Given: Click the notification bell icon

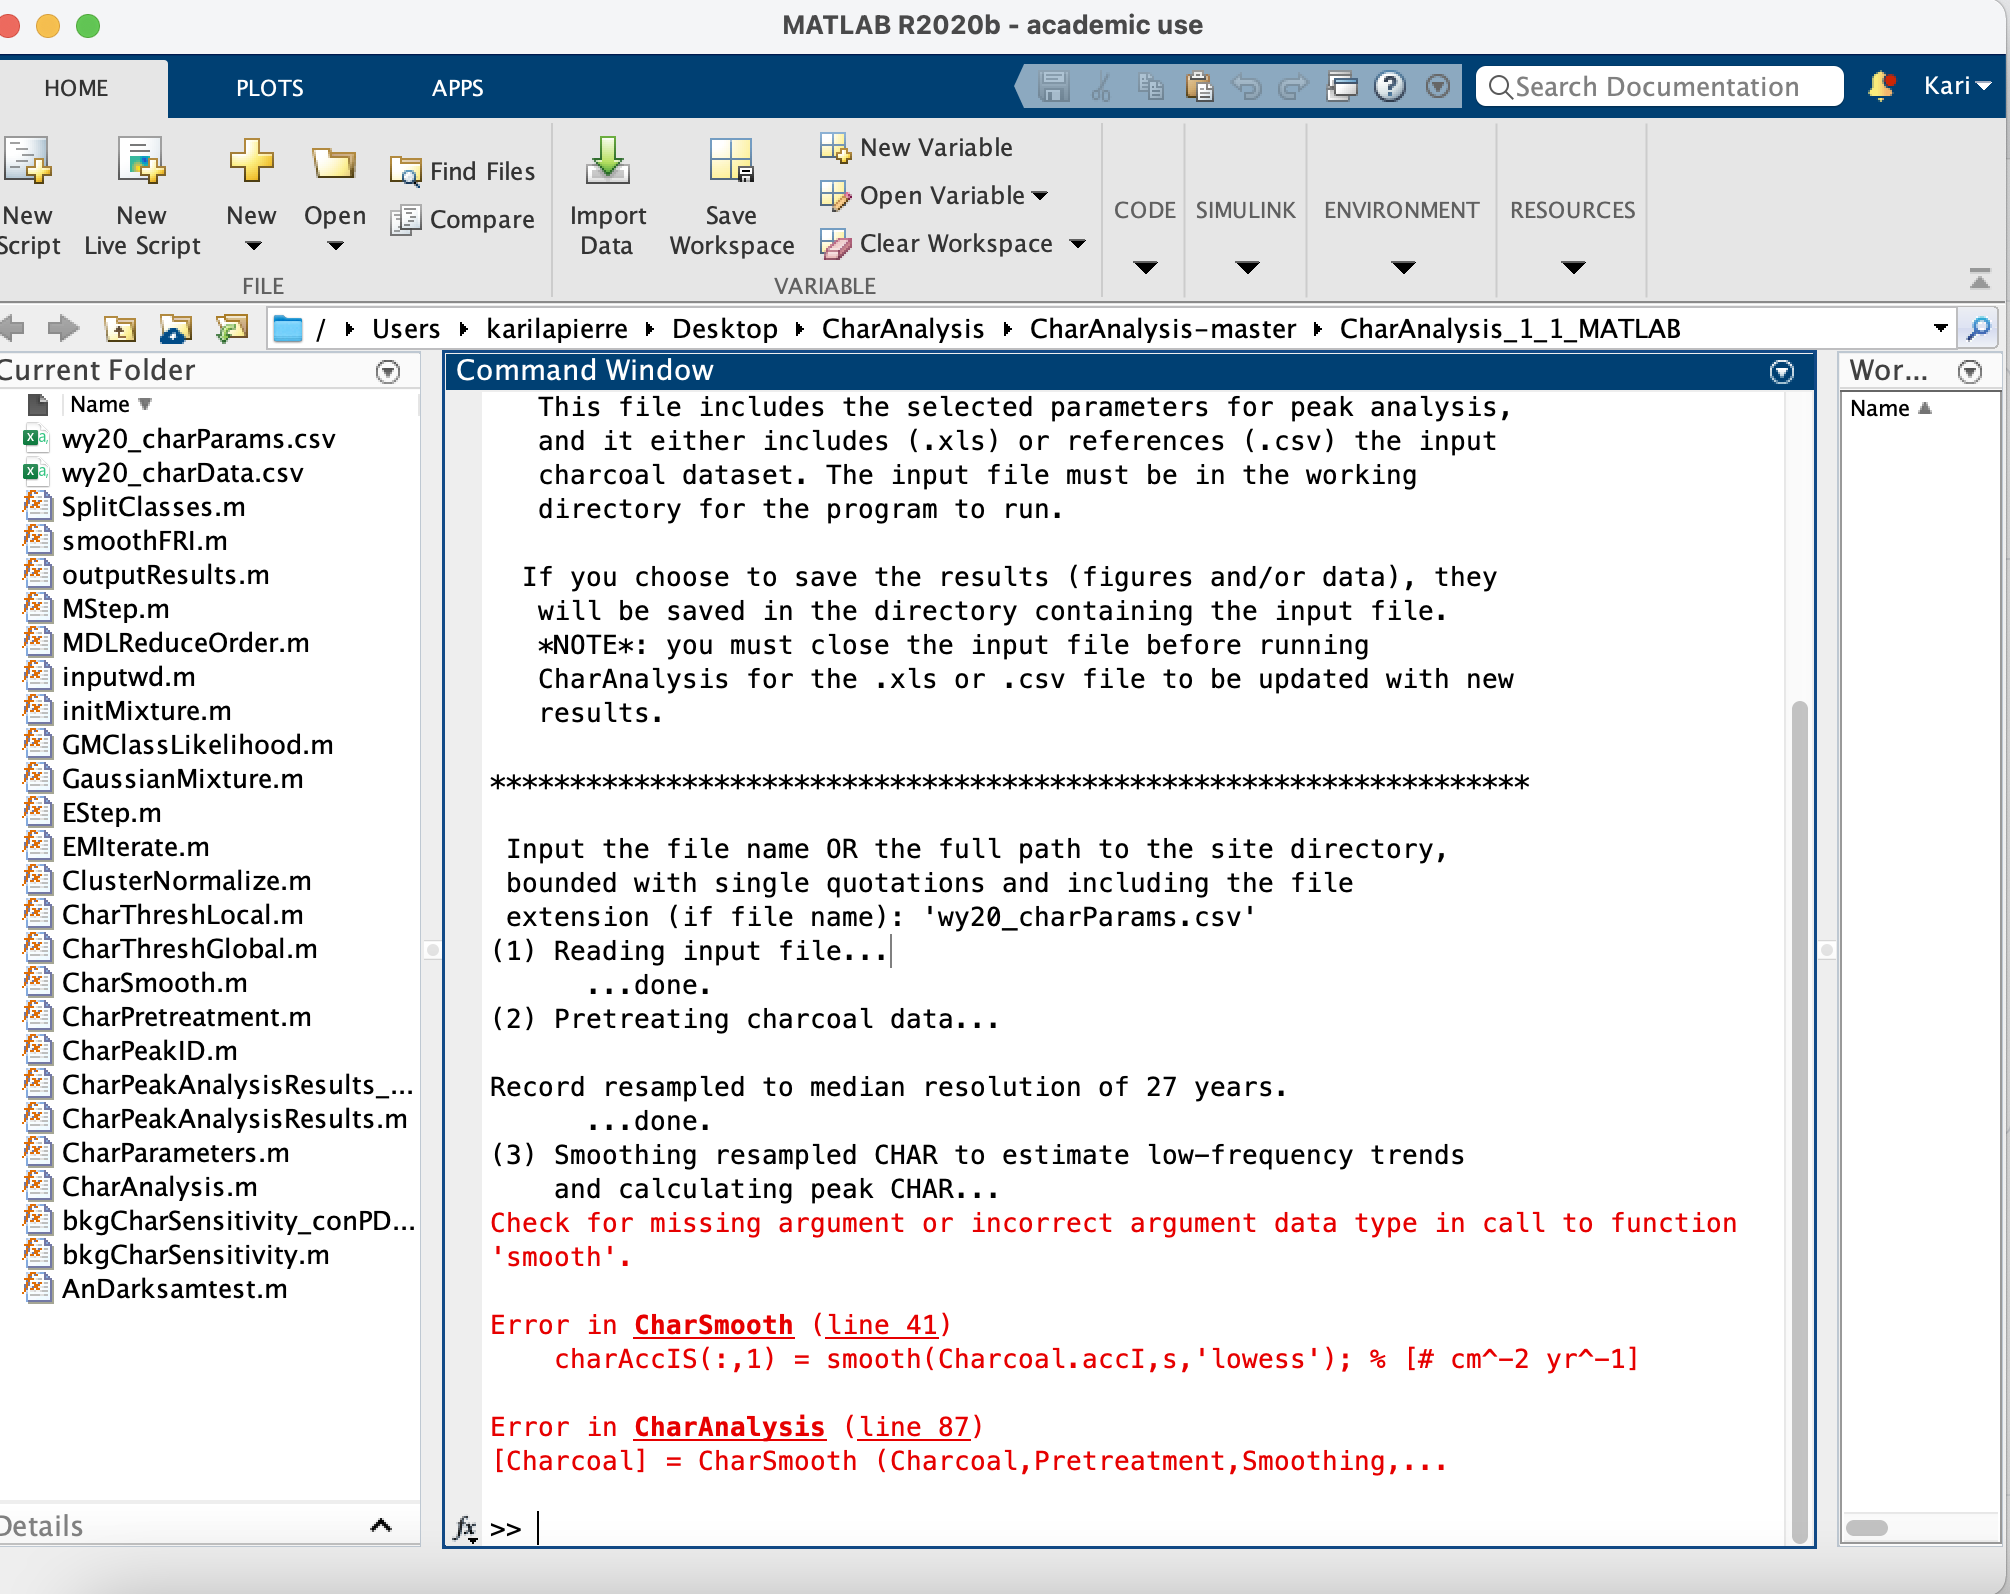Looking at the screenshot, I should click(x=1880, y=87).
